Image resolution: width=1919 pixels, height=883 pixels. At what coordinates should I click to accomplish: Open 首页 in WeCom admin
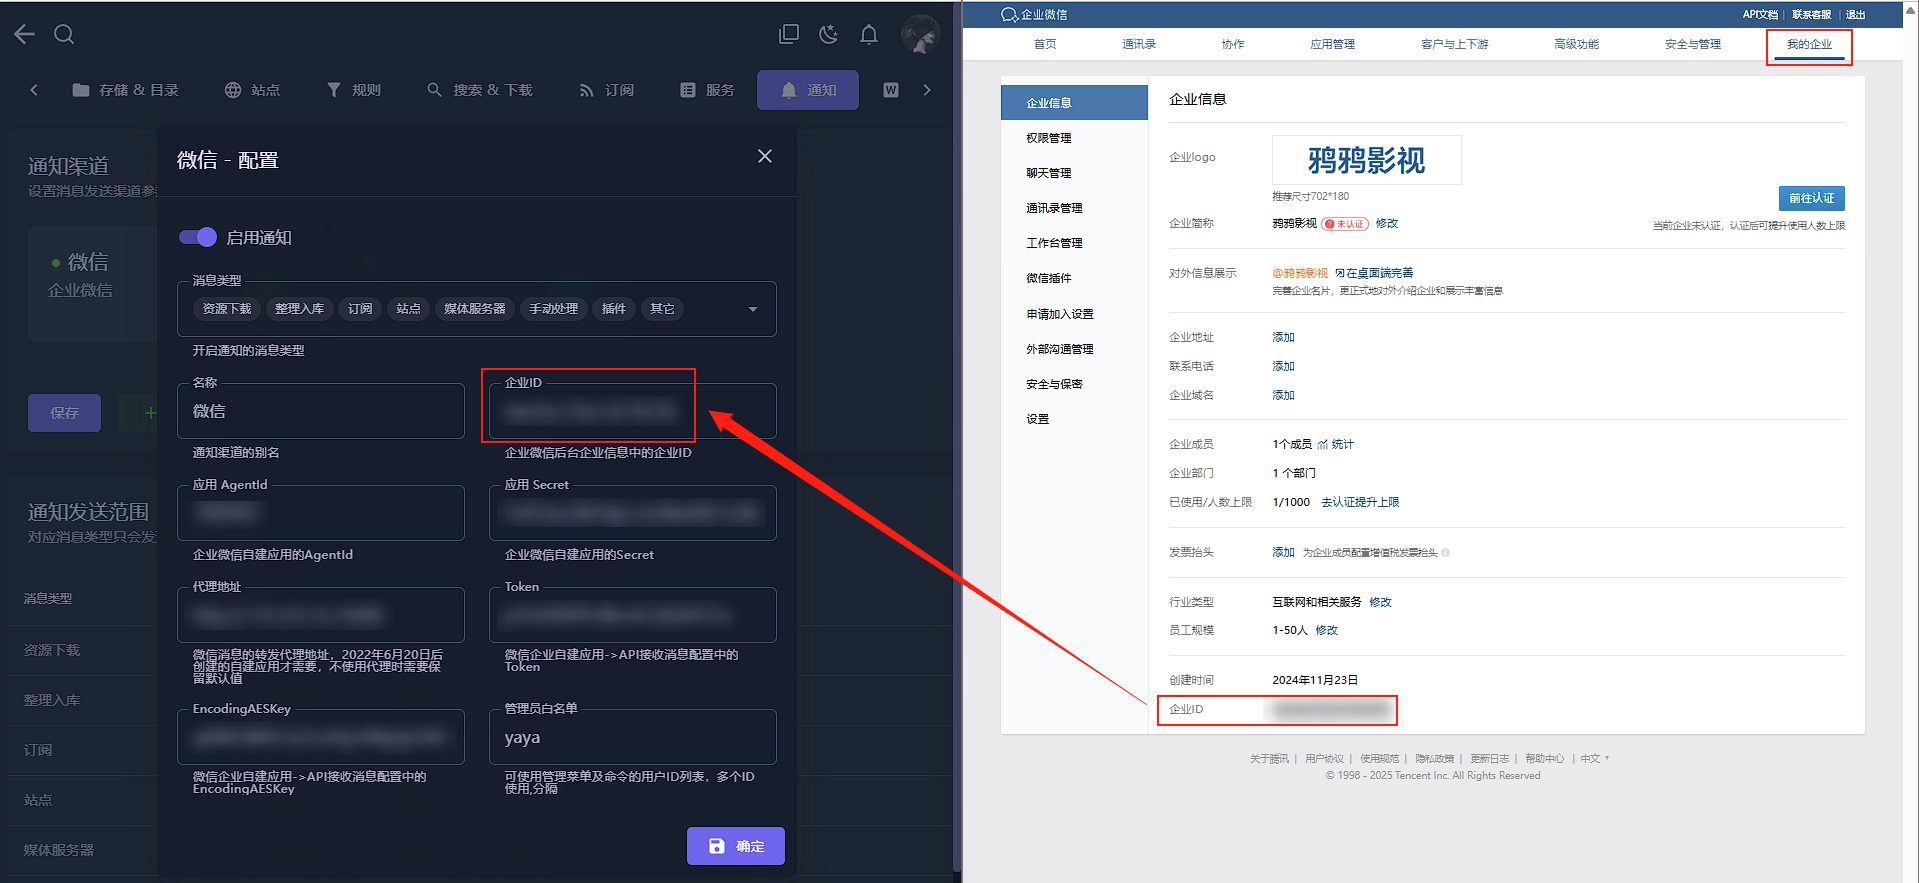[1045, 44]
